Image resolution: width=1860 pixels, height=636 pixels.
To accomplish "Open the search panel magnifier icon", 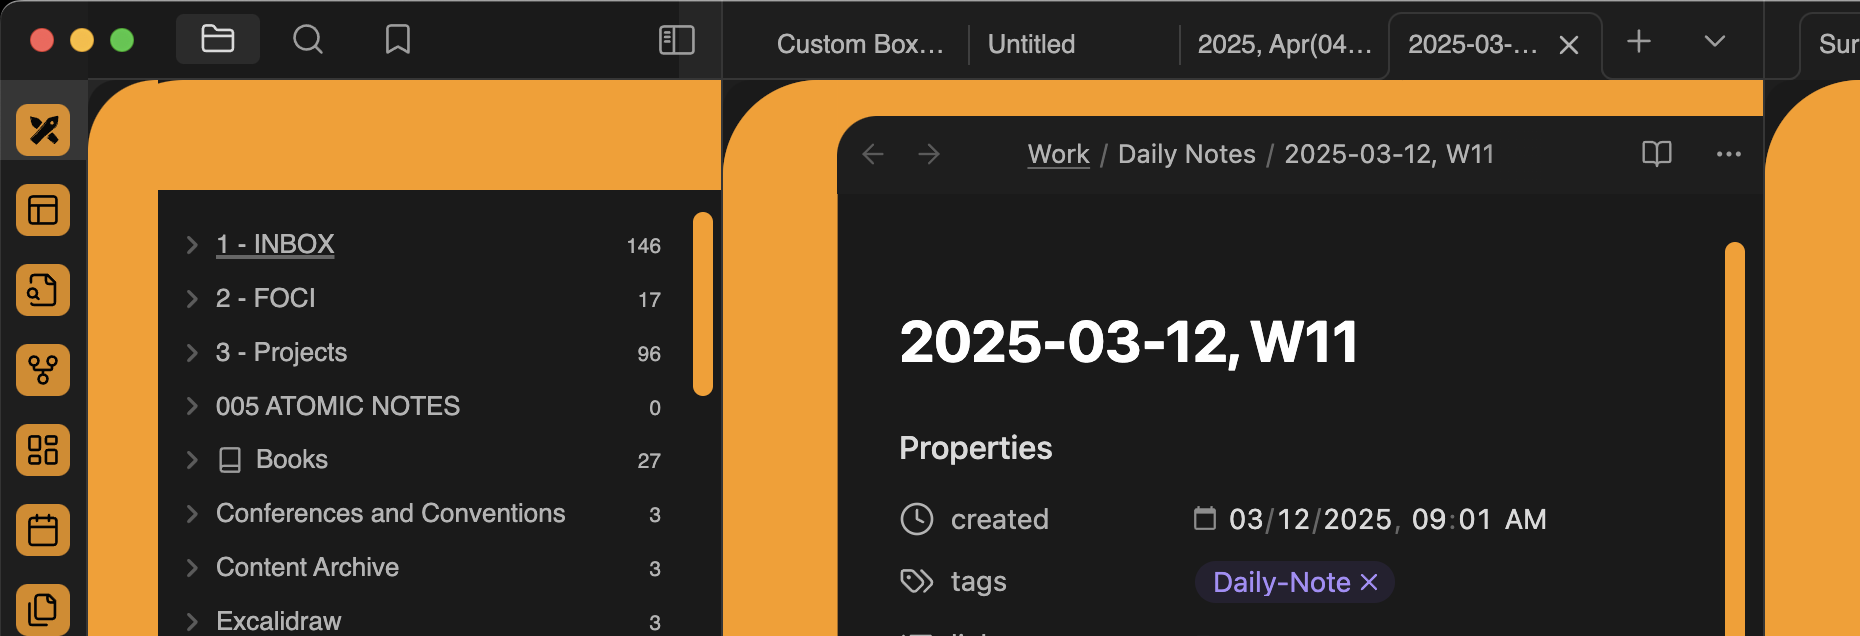I will pyautogui.click(x=307, y=40).
